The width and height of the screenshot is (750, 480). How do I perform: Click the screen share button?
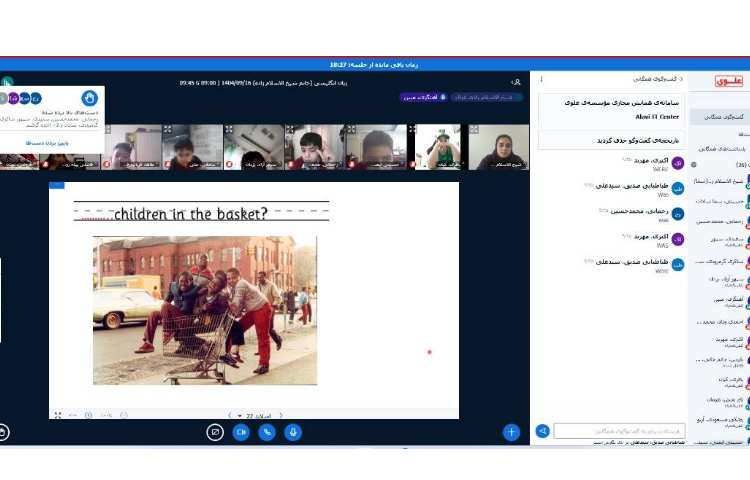[x=215, y=432]
